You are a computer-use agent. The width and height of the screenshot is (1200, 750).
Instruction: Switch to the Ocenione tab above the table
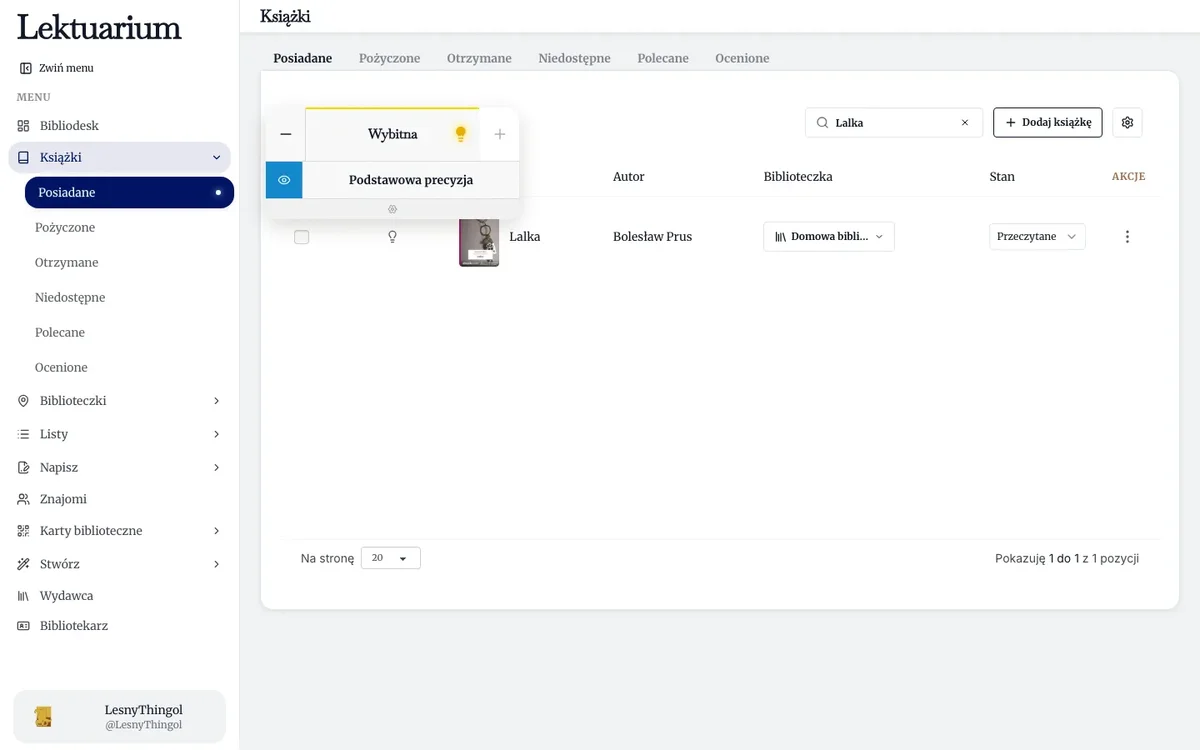pyautogui.click(x=742, y=58)
